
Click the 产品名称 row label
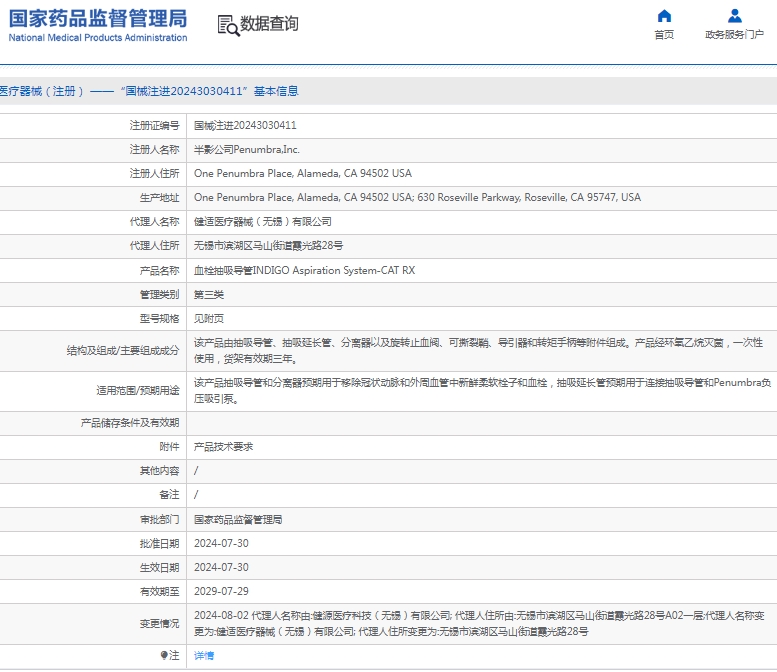coord(159,271)
